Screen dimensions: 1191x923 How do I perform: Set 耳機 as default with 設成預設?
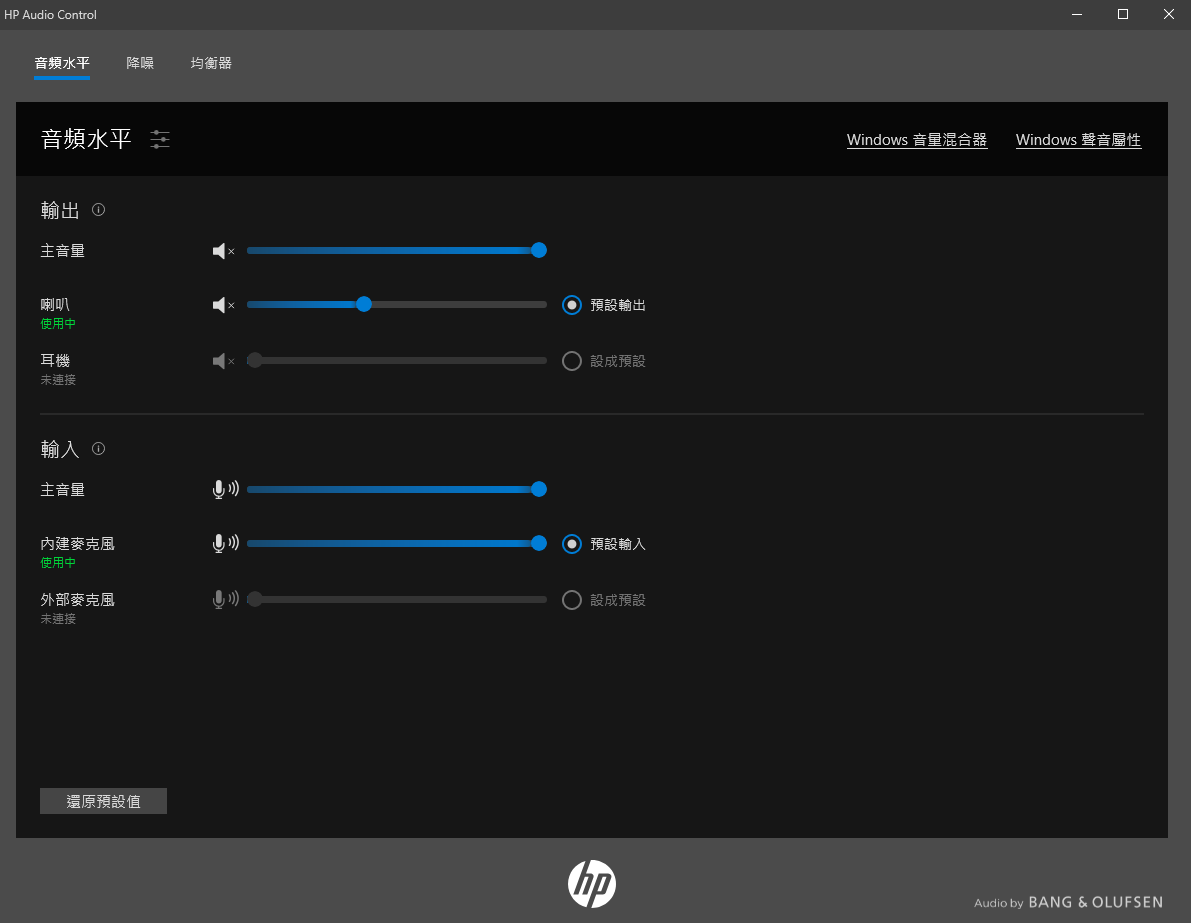coord(572,361)
